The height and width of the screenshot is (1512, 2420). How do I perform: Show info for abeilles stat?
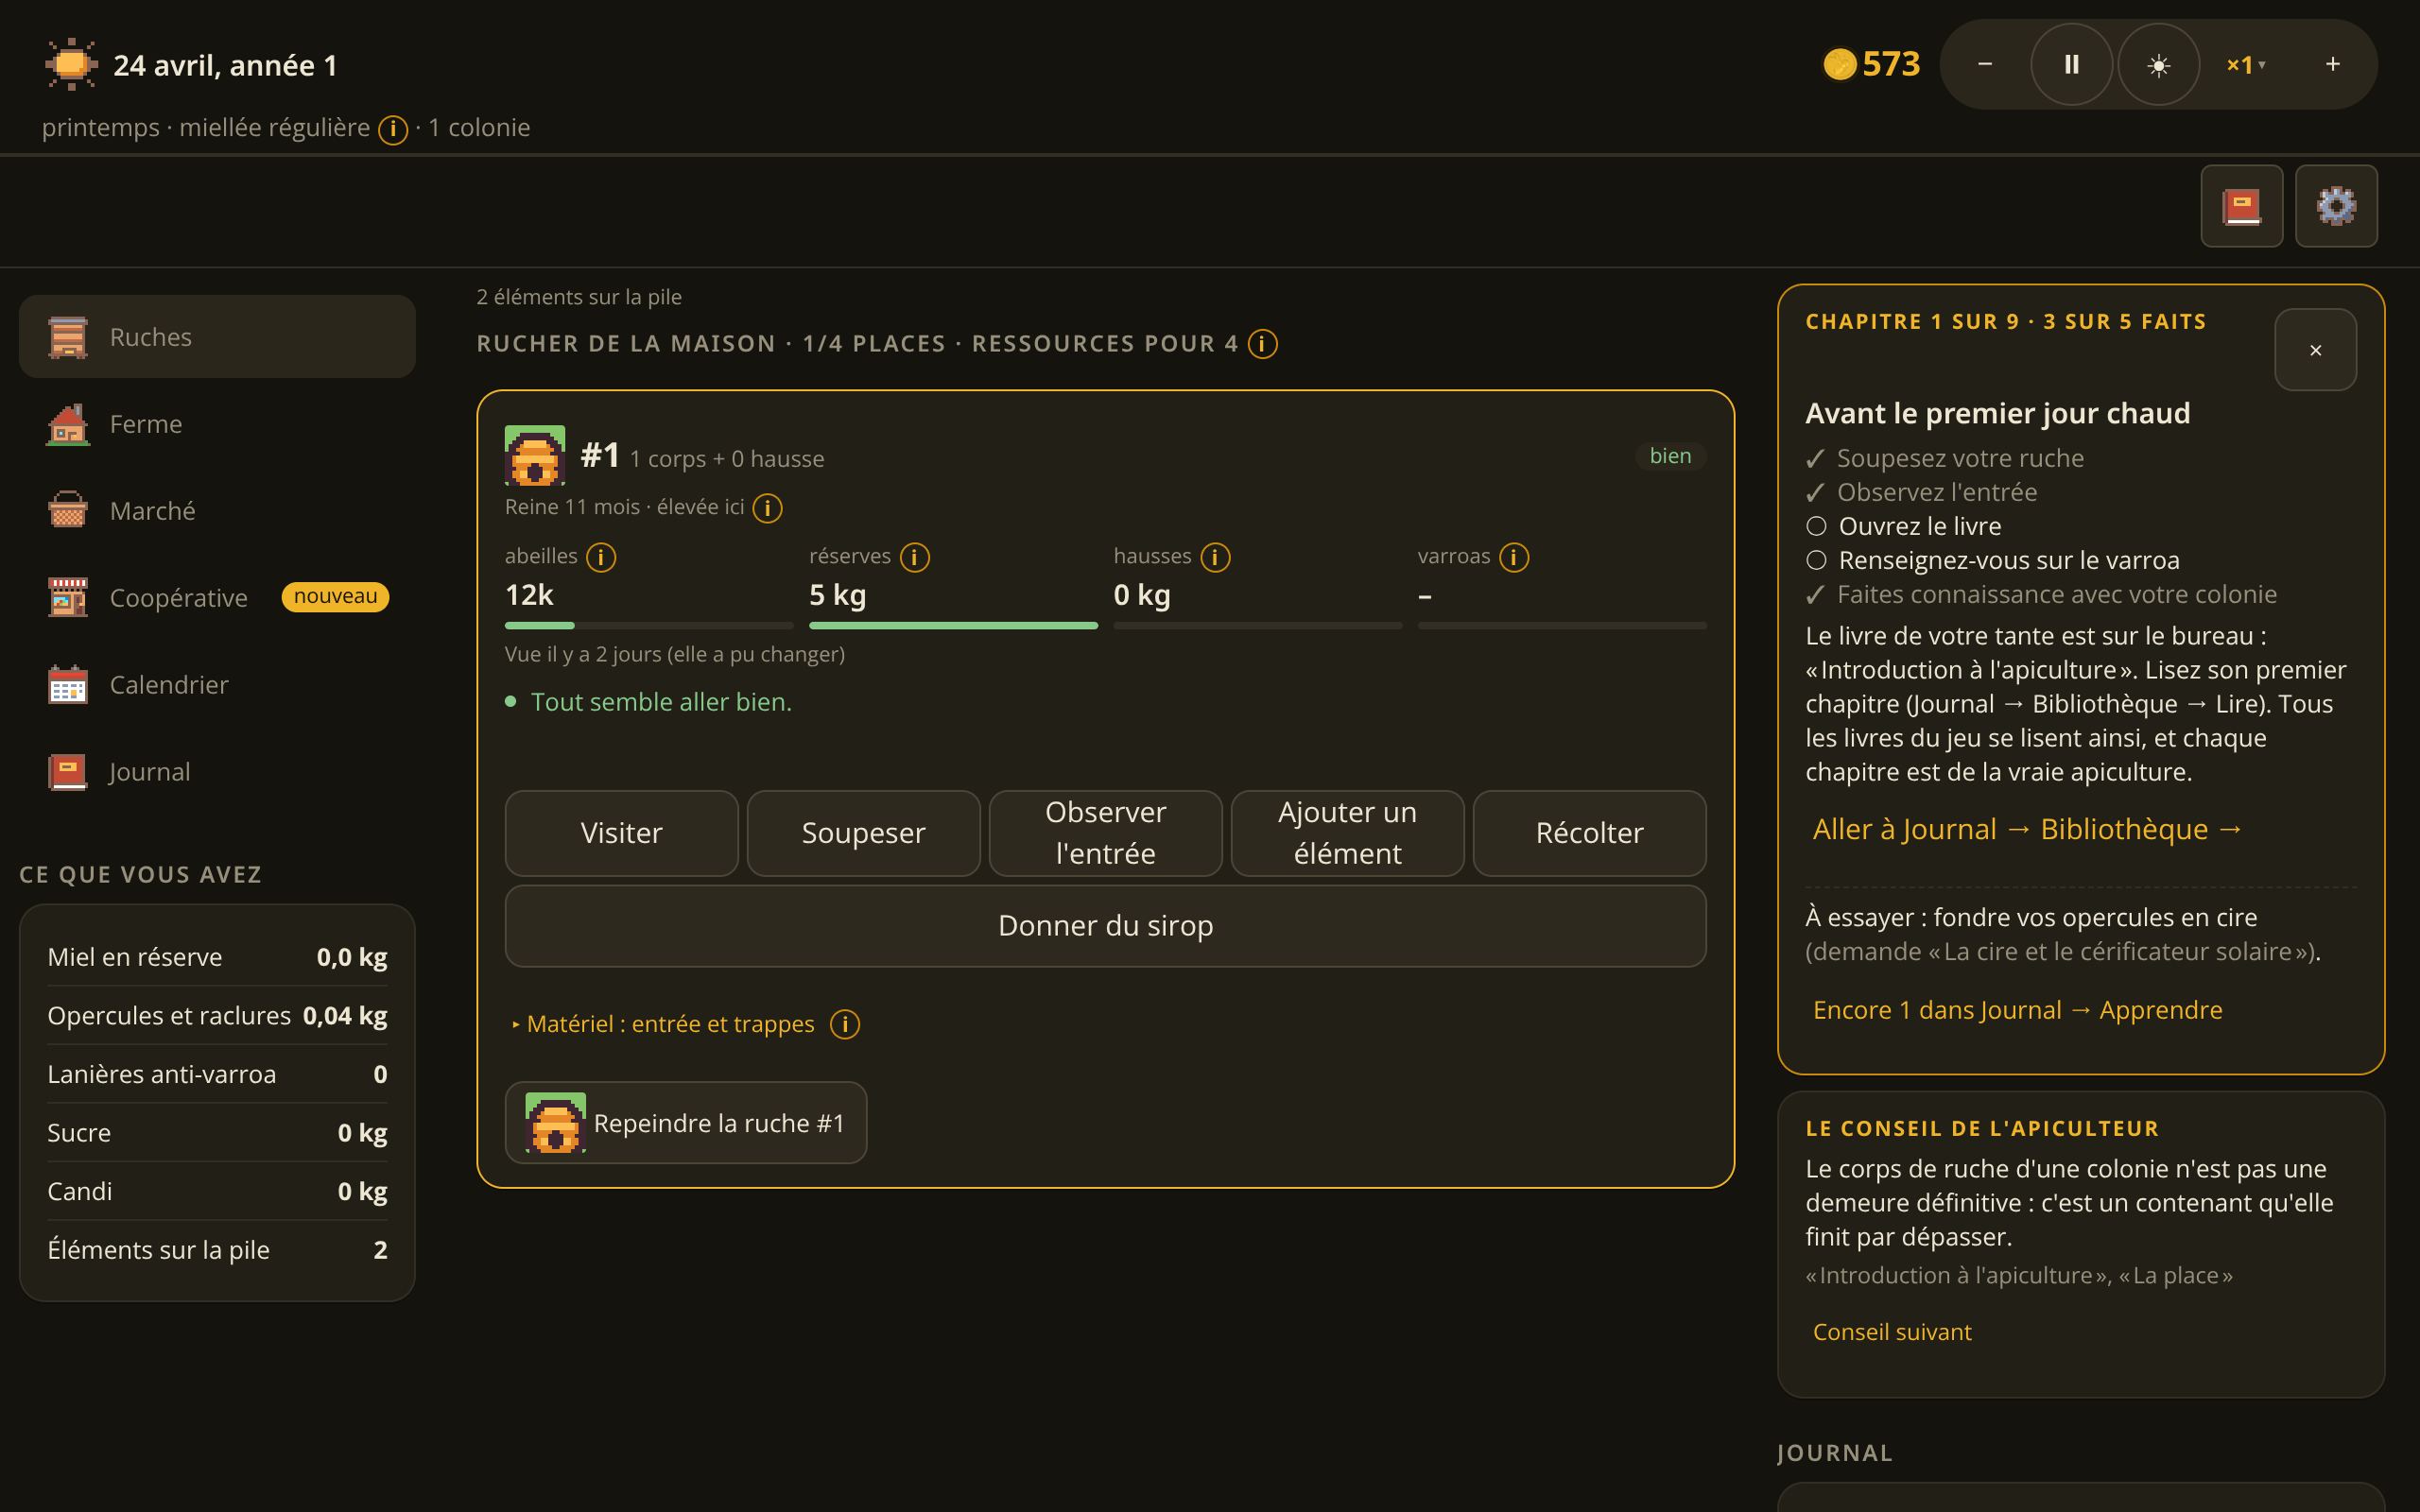[x=601, y=557]
